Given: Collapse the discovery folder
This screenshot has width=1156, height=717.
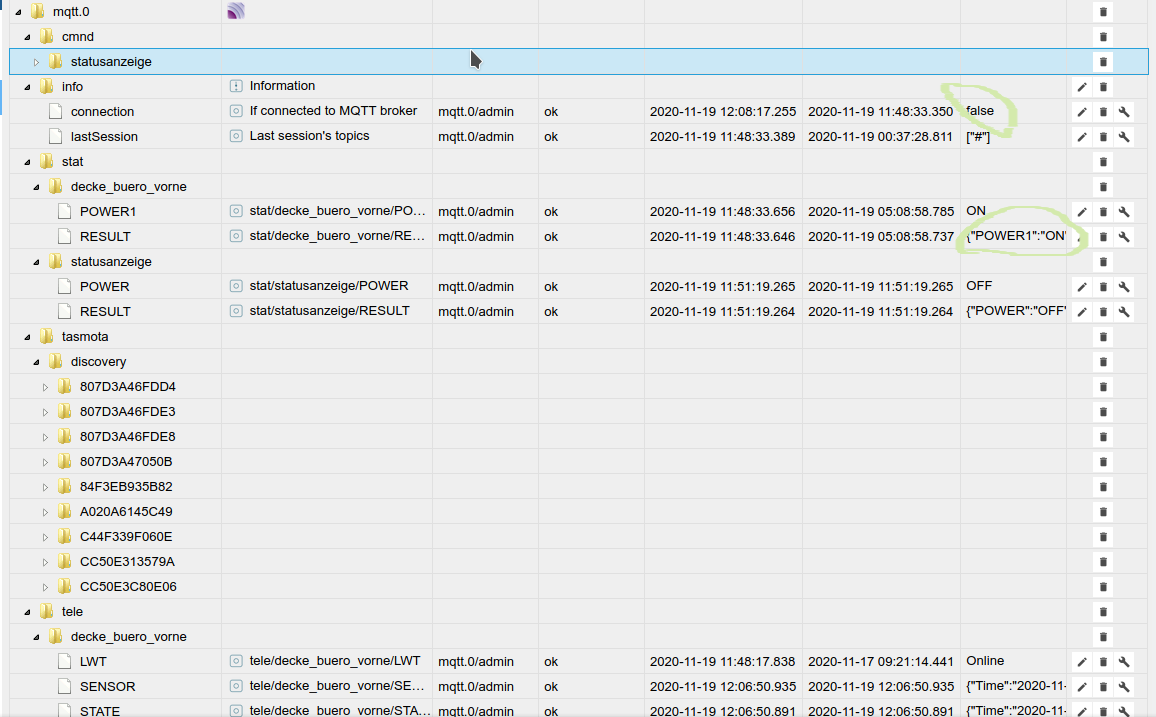Looking at the screenshot, I should [x=36, y=362].
